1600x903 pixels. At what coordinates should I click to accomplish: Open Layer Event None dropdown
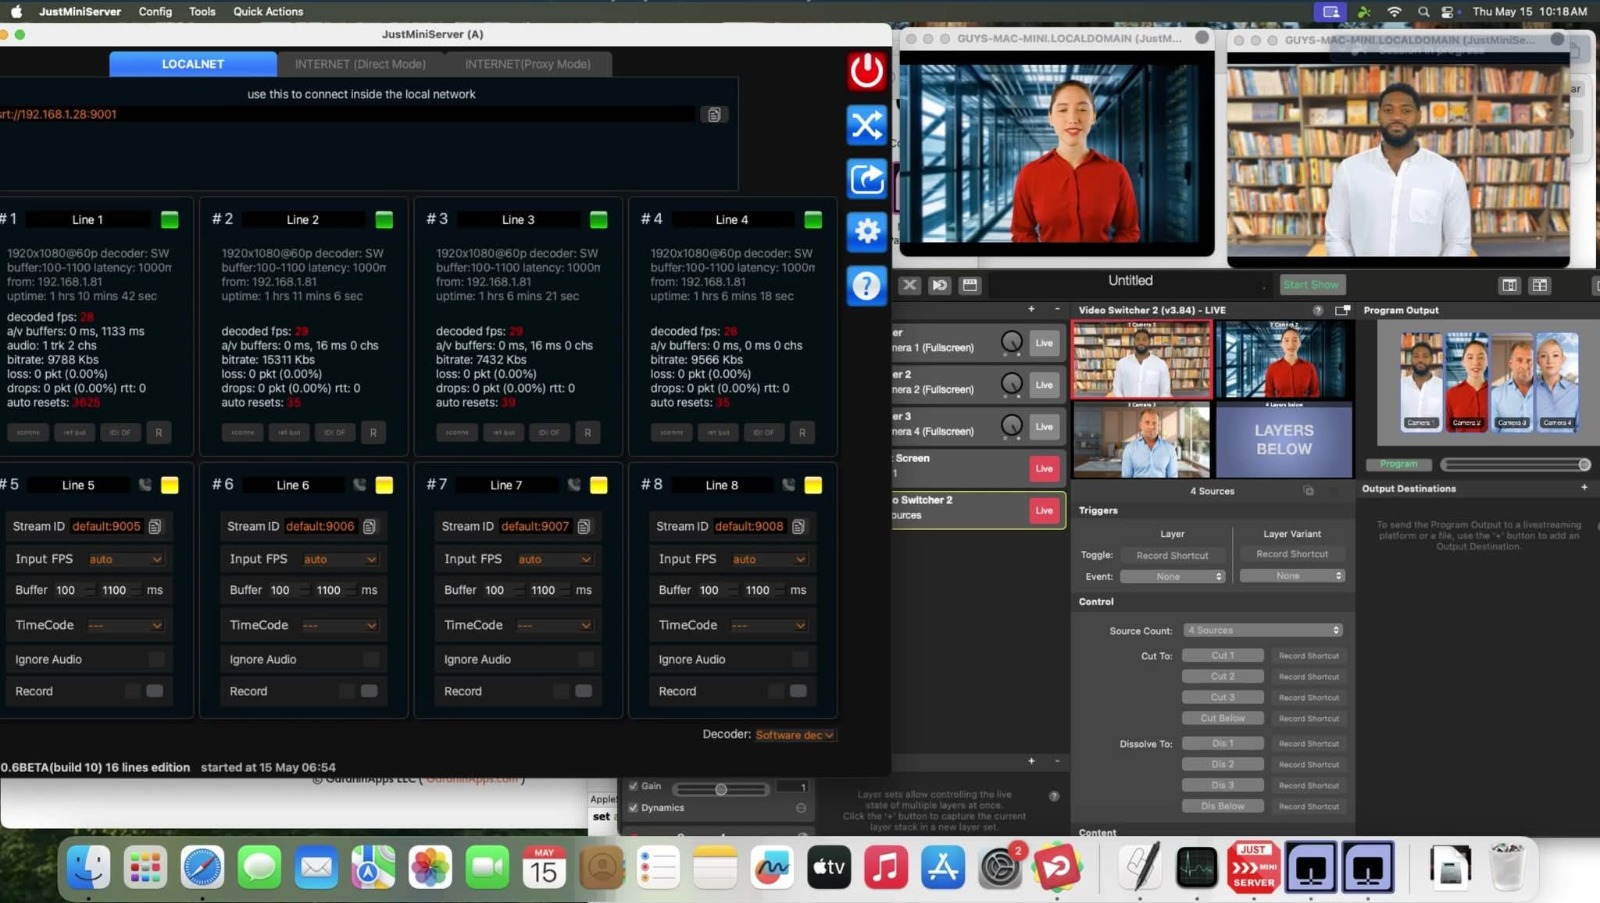click(1172, 577)
